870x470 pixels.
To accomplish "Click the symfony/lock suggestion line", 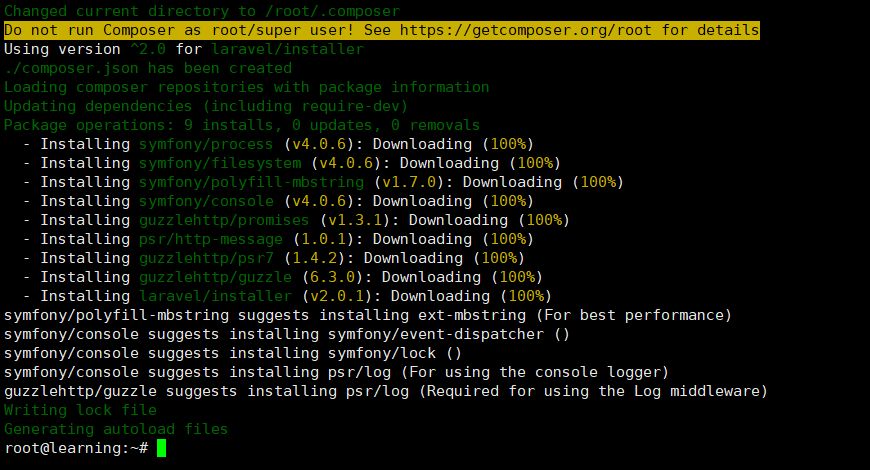I will (x=232, y=353).
